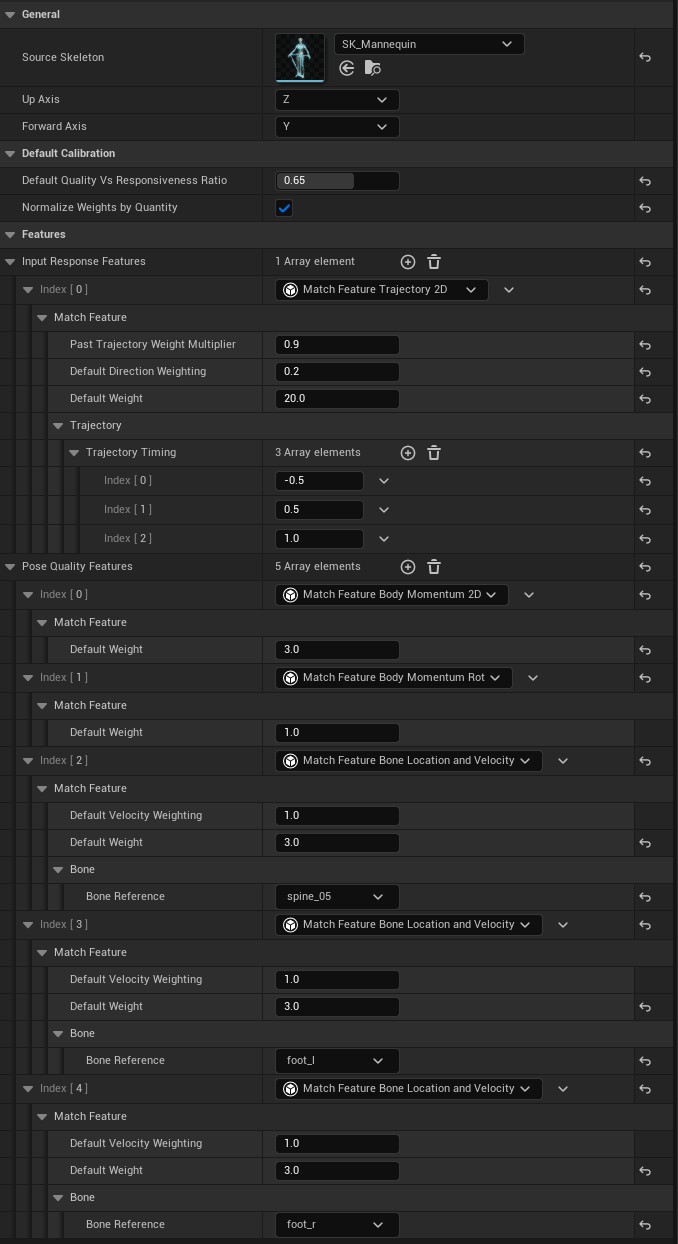Adjust Default Quality Vs Responsiveness Ratio slider
The width and height of the screenshot is (678, 1244).
point(337,181)
